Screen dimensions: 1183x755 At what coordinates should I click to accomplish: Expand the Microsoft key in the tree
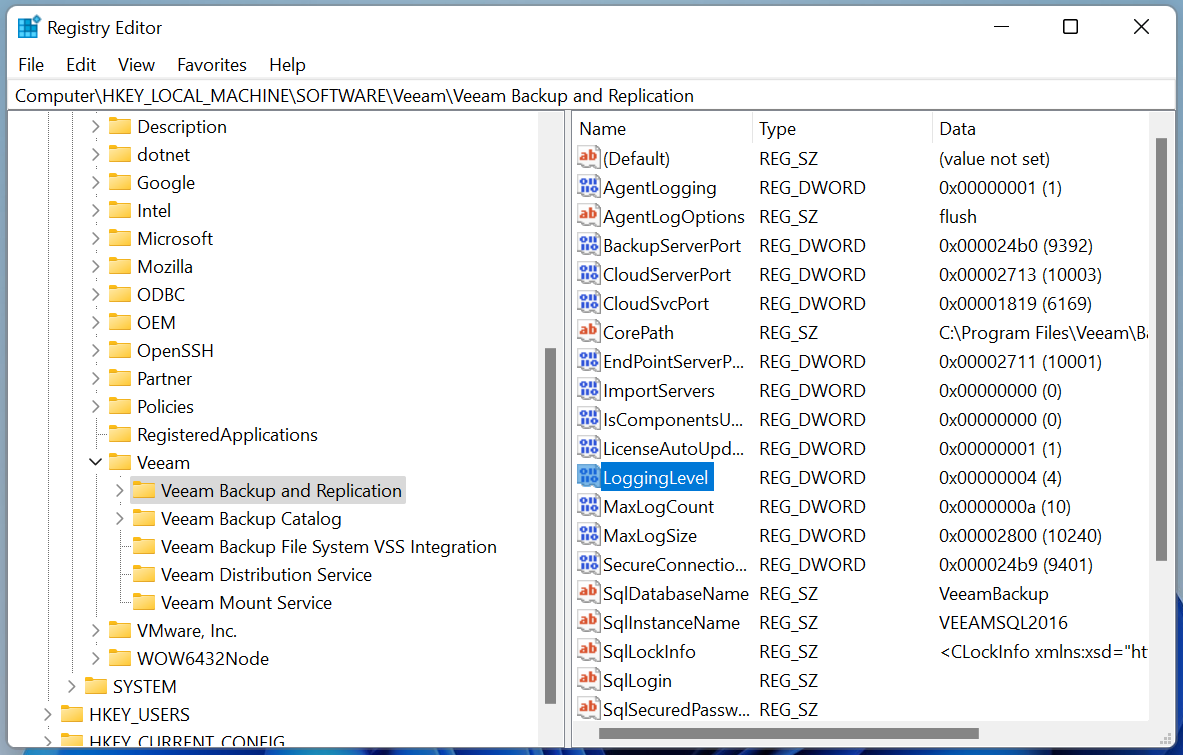click(96, 238)
